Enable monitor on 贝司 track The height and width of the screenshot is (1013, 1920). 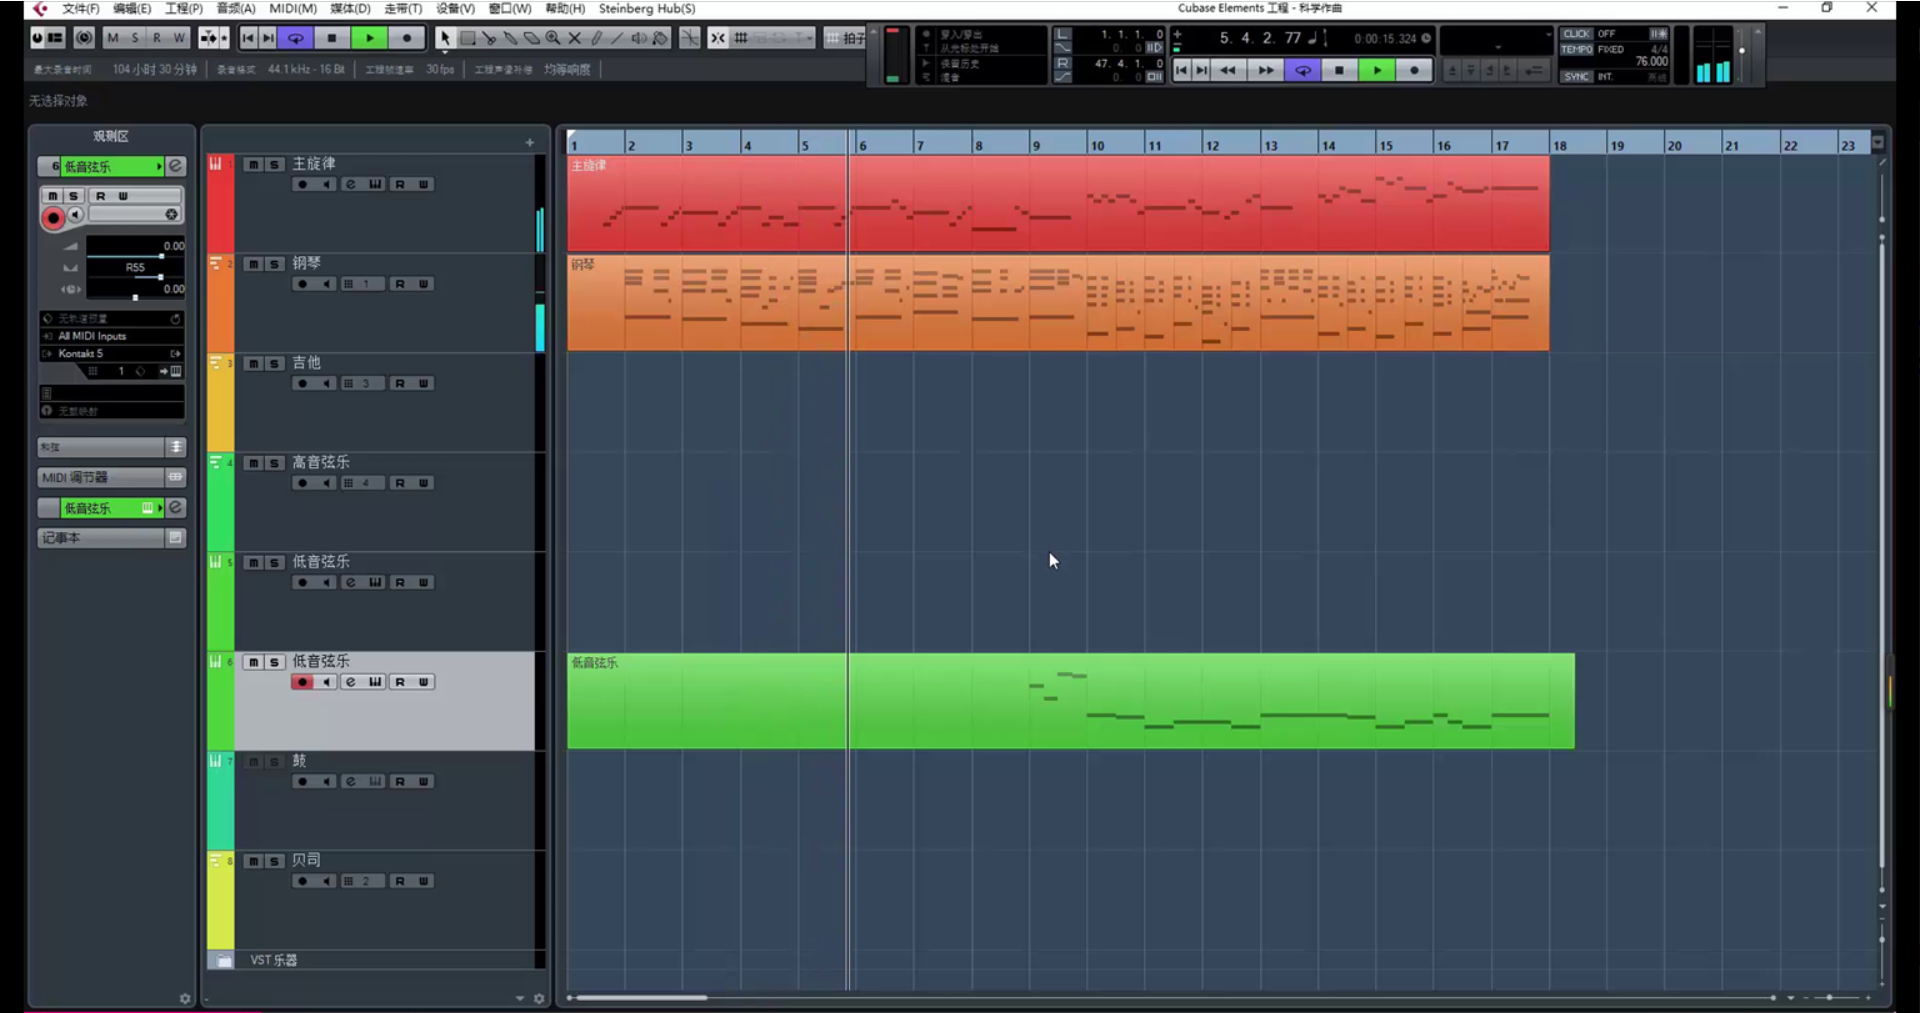[x=327, y=881]
